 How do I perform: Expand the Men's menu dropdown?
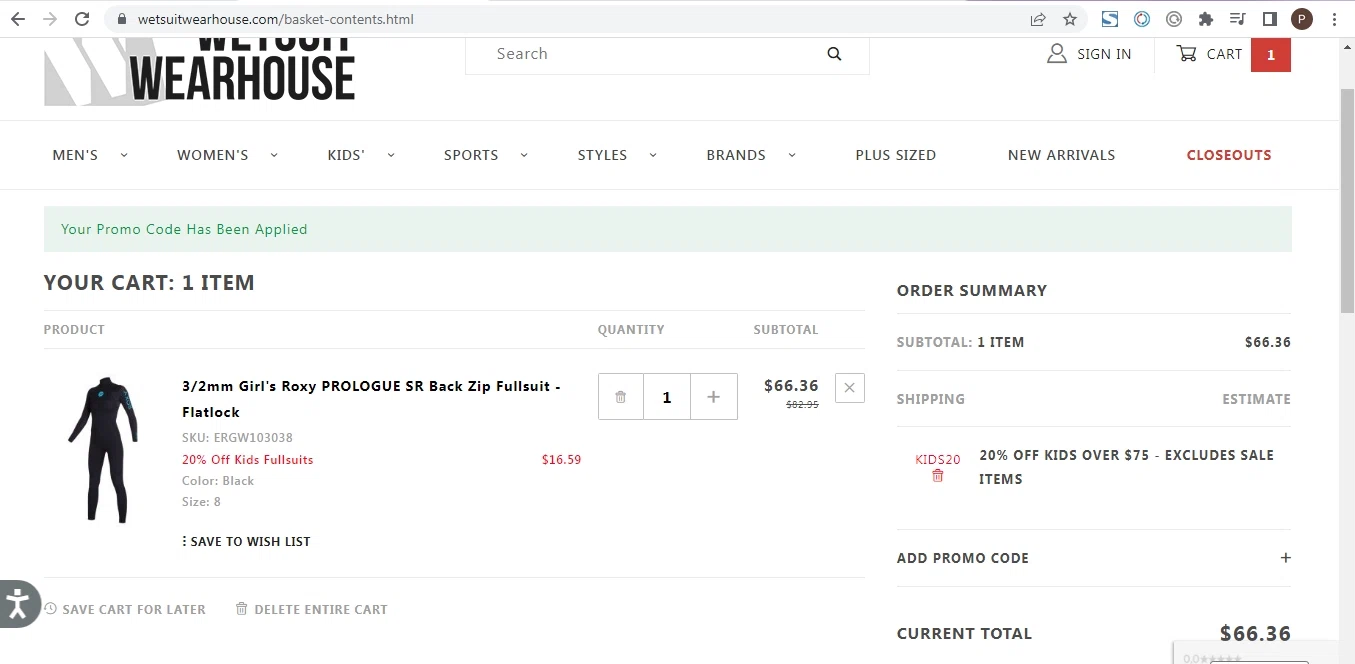pos(124,155)
